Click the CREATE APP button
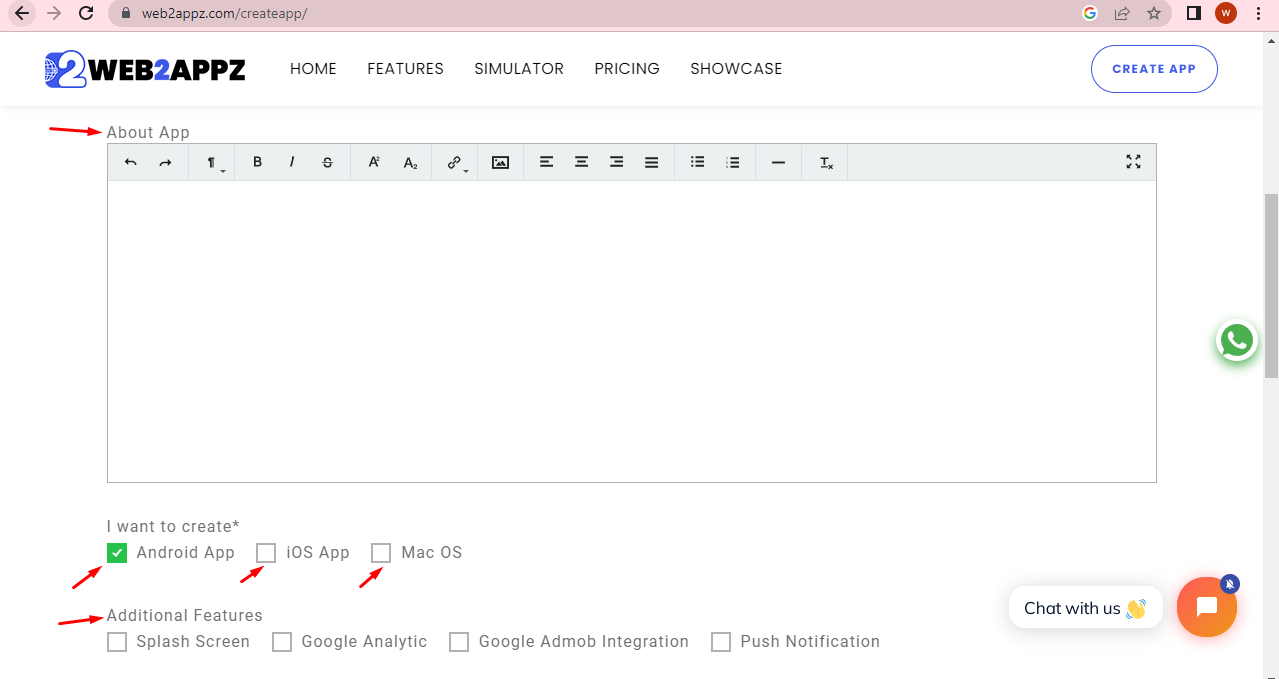The image size is (1279, 679). [x=1153, y=68]
